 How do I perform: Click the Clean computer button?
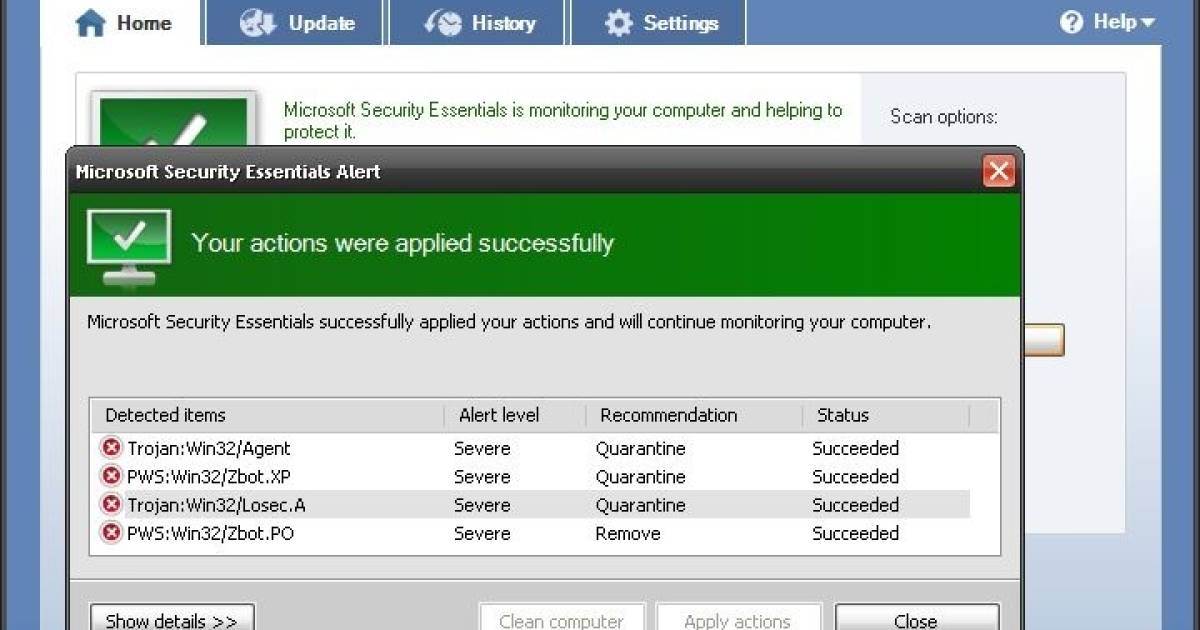[x=561, y=618]
